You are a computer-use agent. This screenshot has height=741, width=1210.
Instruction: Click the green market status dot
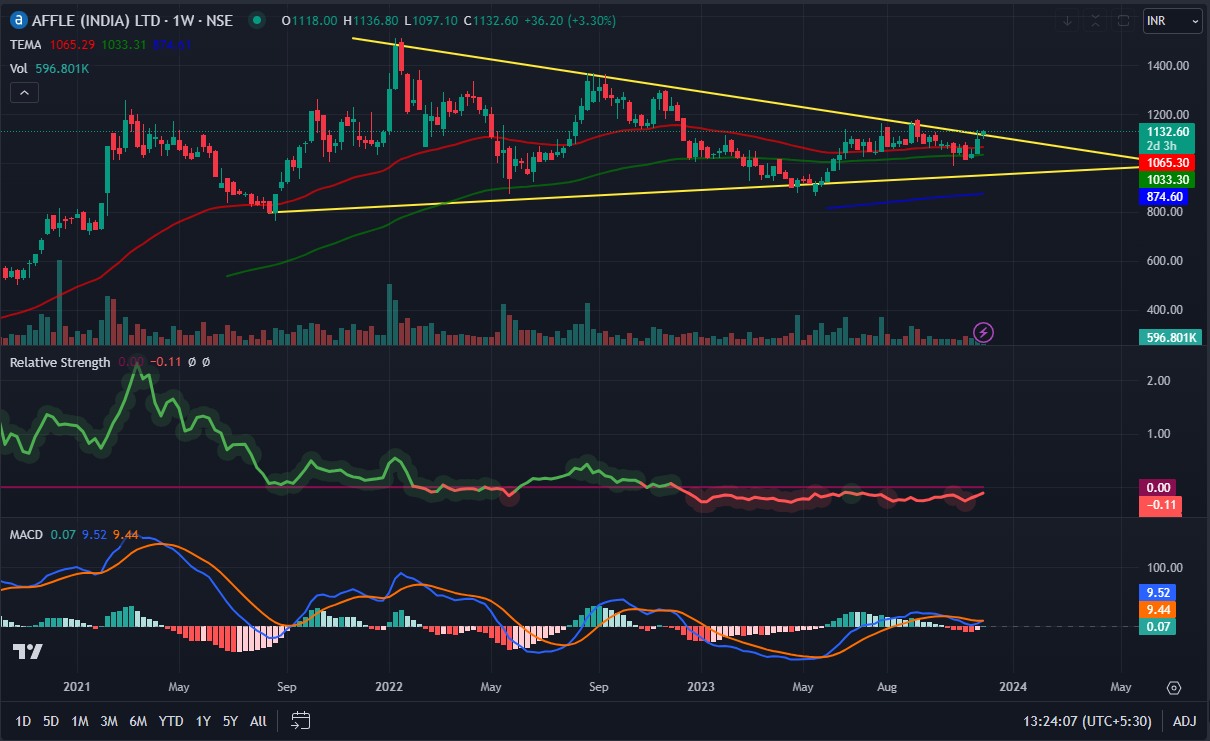[x=259, y=20]
